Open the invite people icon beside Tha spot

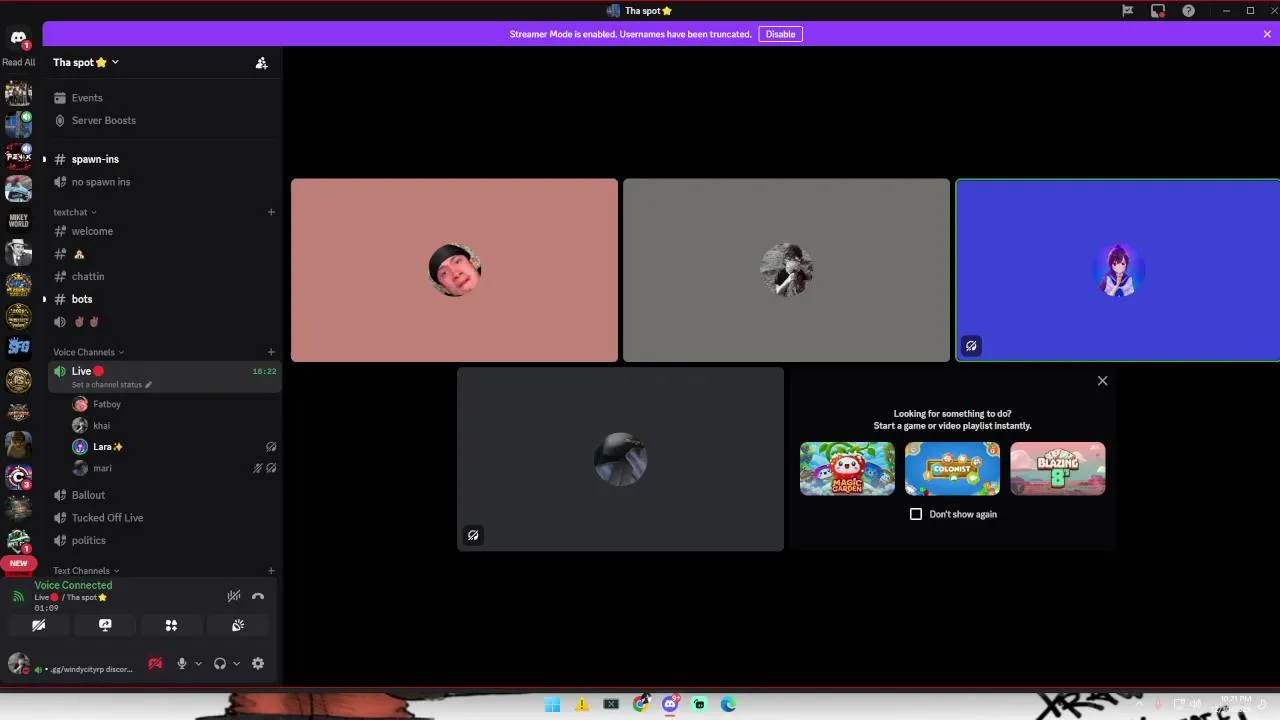261,62
